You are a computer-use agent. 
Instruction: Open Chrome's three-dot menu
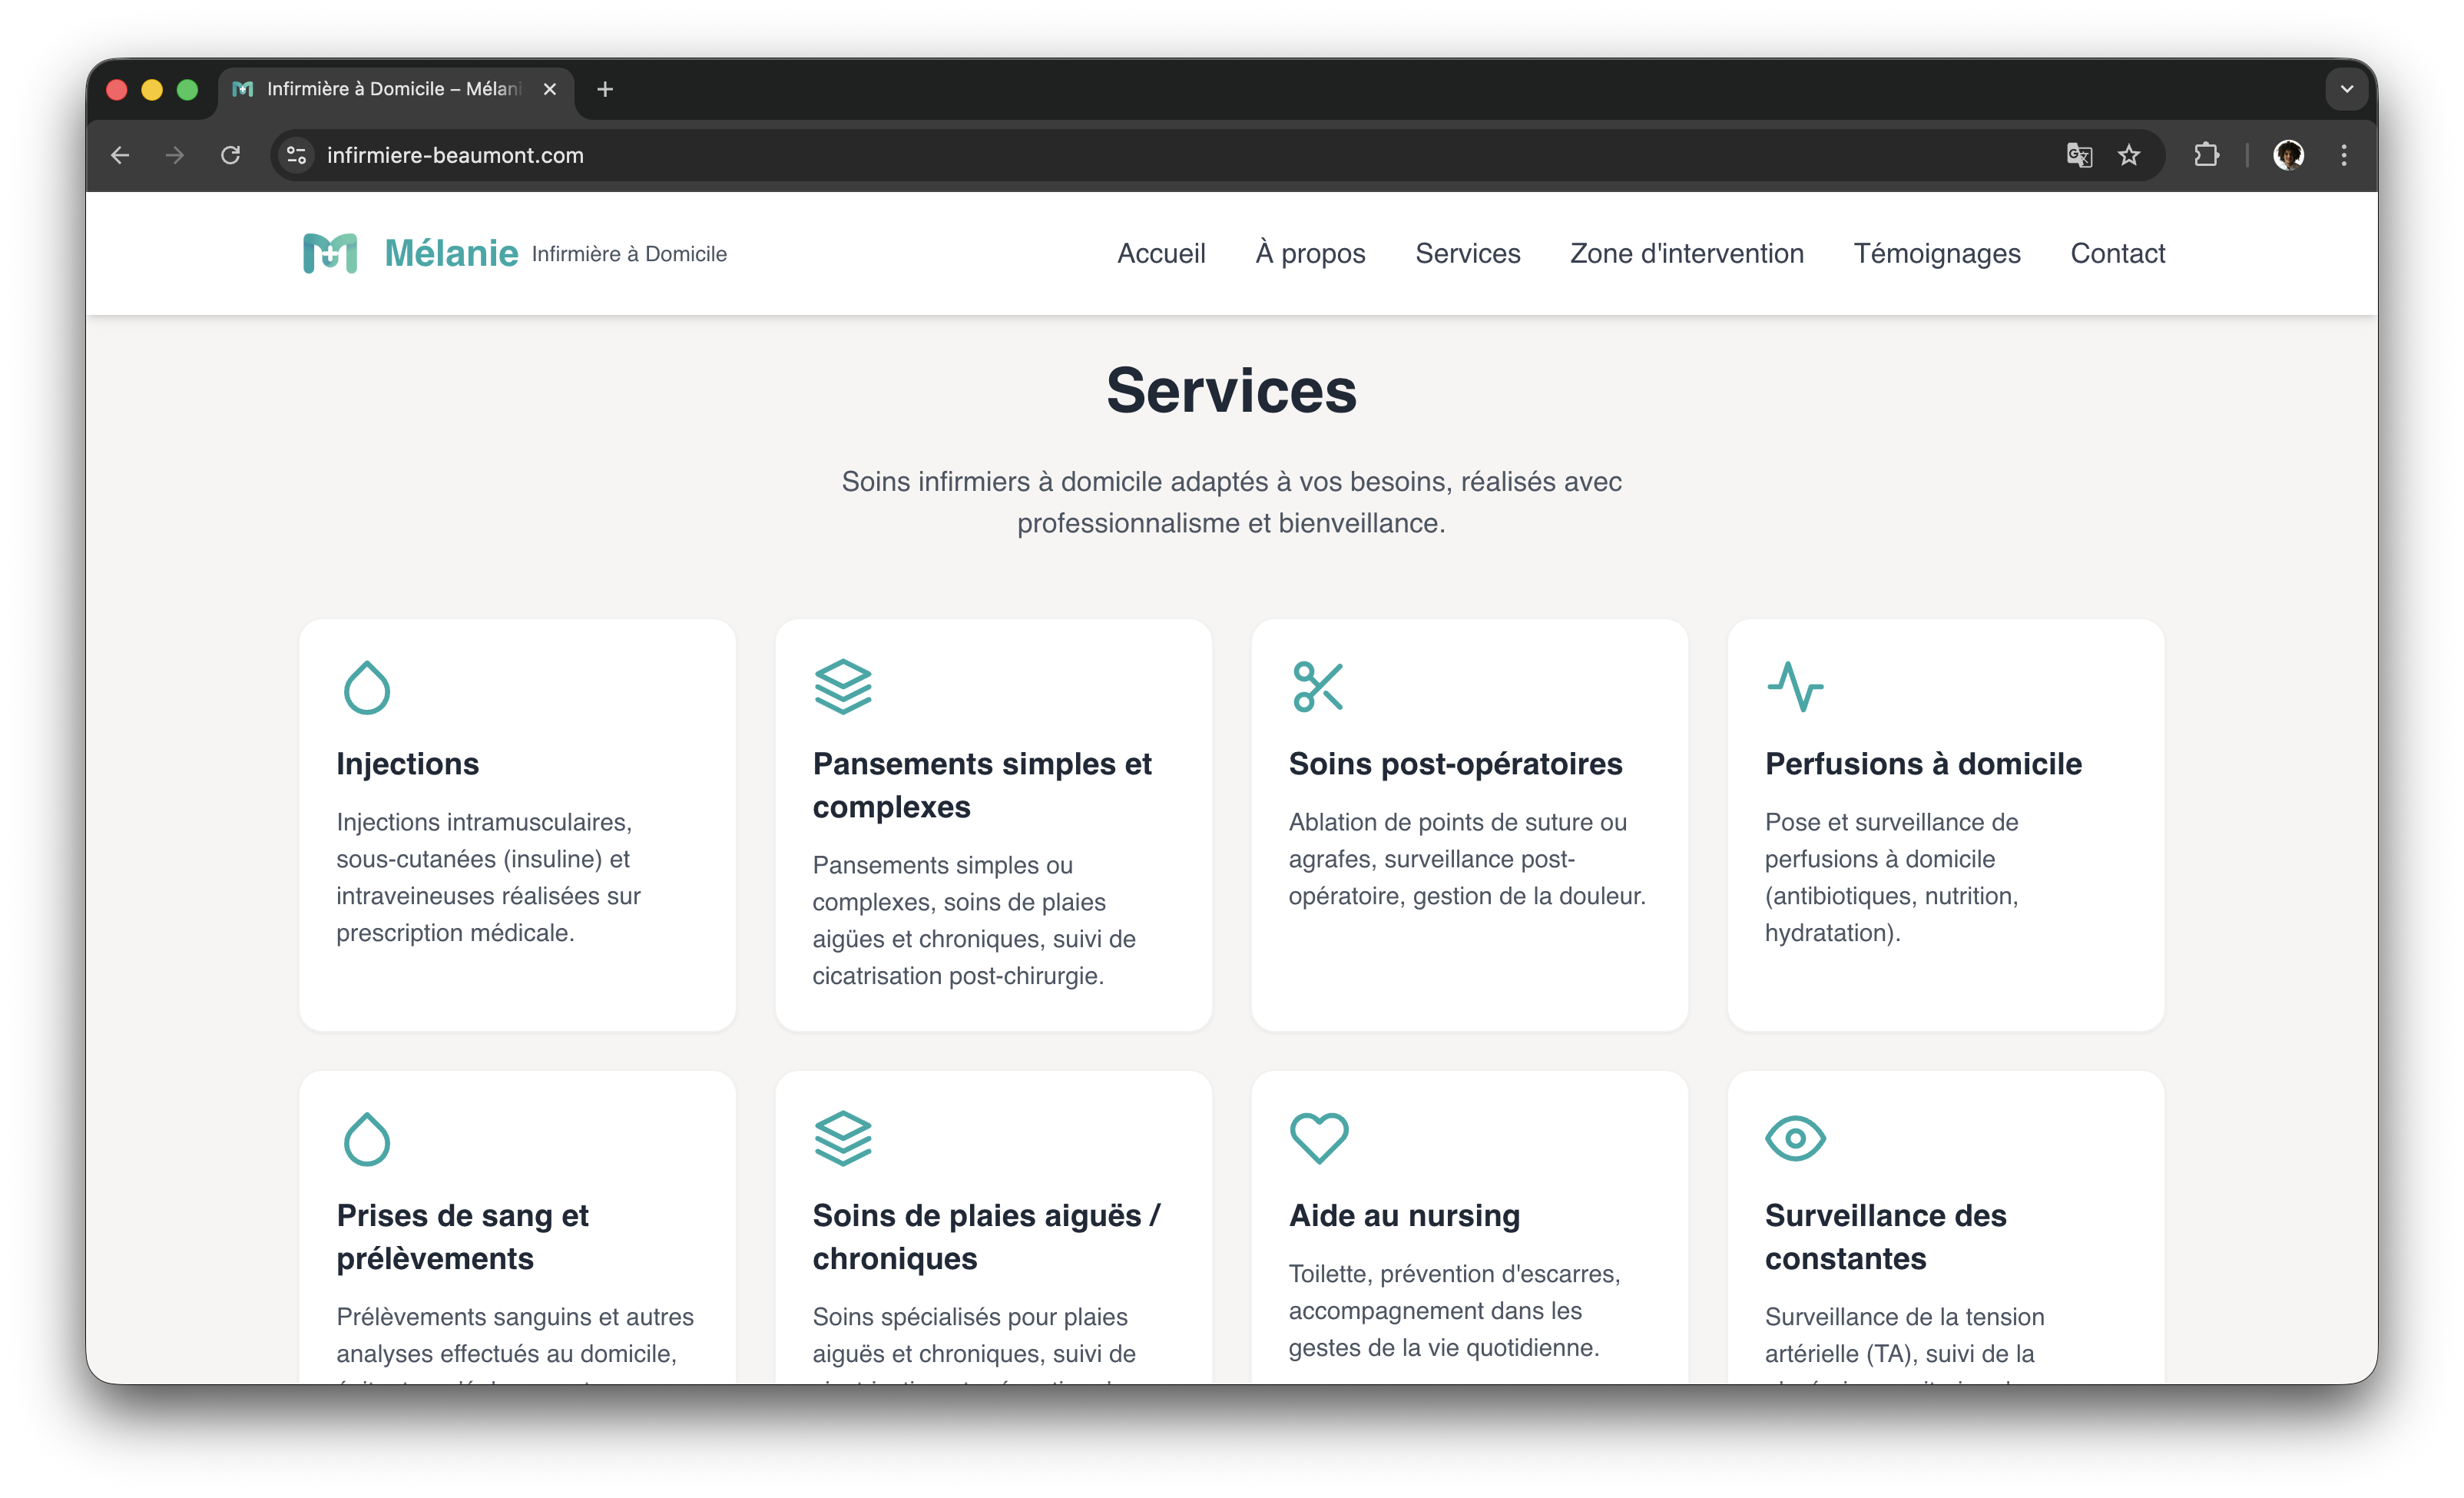tap(2343, 155)
